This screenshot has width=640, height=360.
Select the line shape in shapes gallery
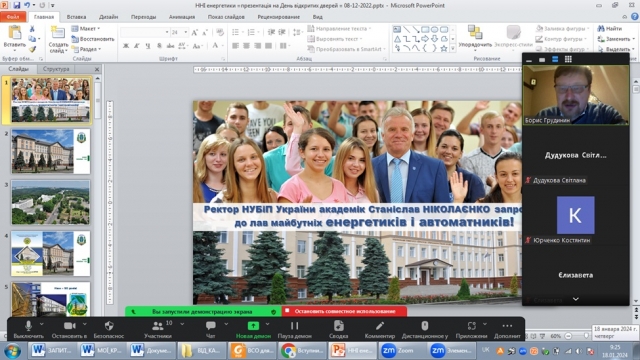tap(407, 29)
